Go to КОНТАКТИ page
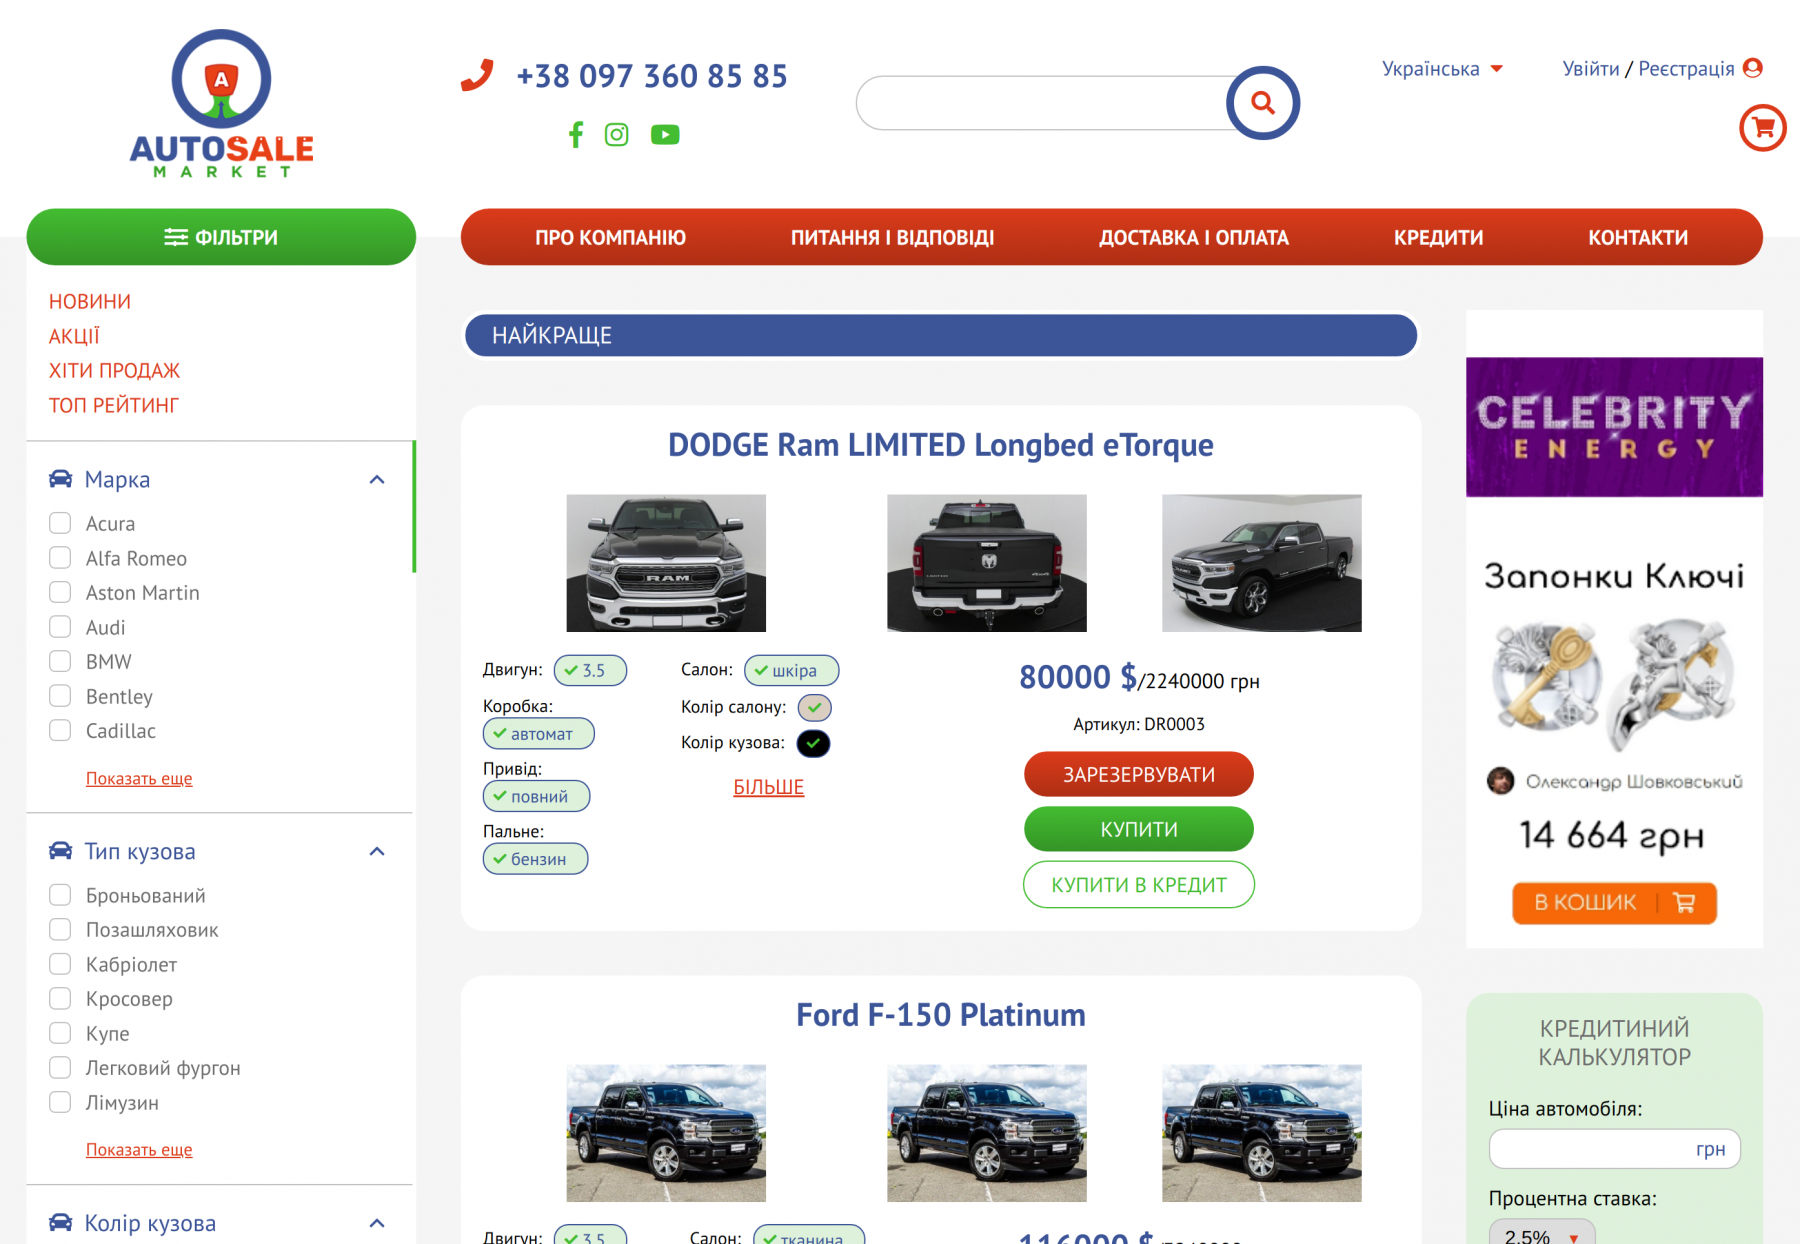The height and width of the screenshot is (1244, 1800). point(1638,238)
